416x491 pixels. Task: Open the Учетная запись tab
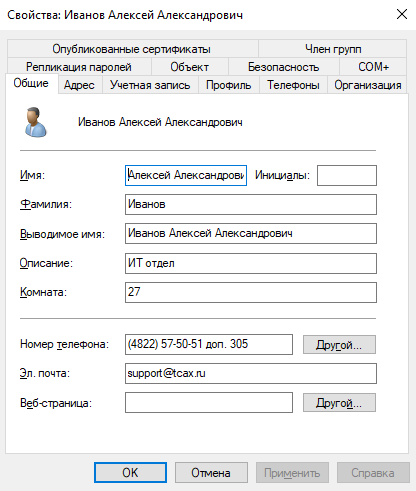pos(150,85)
